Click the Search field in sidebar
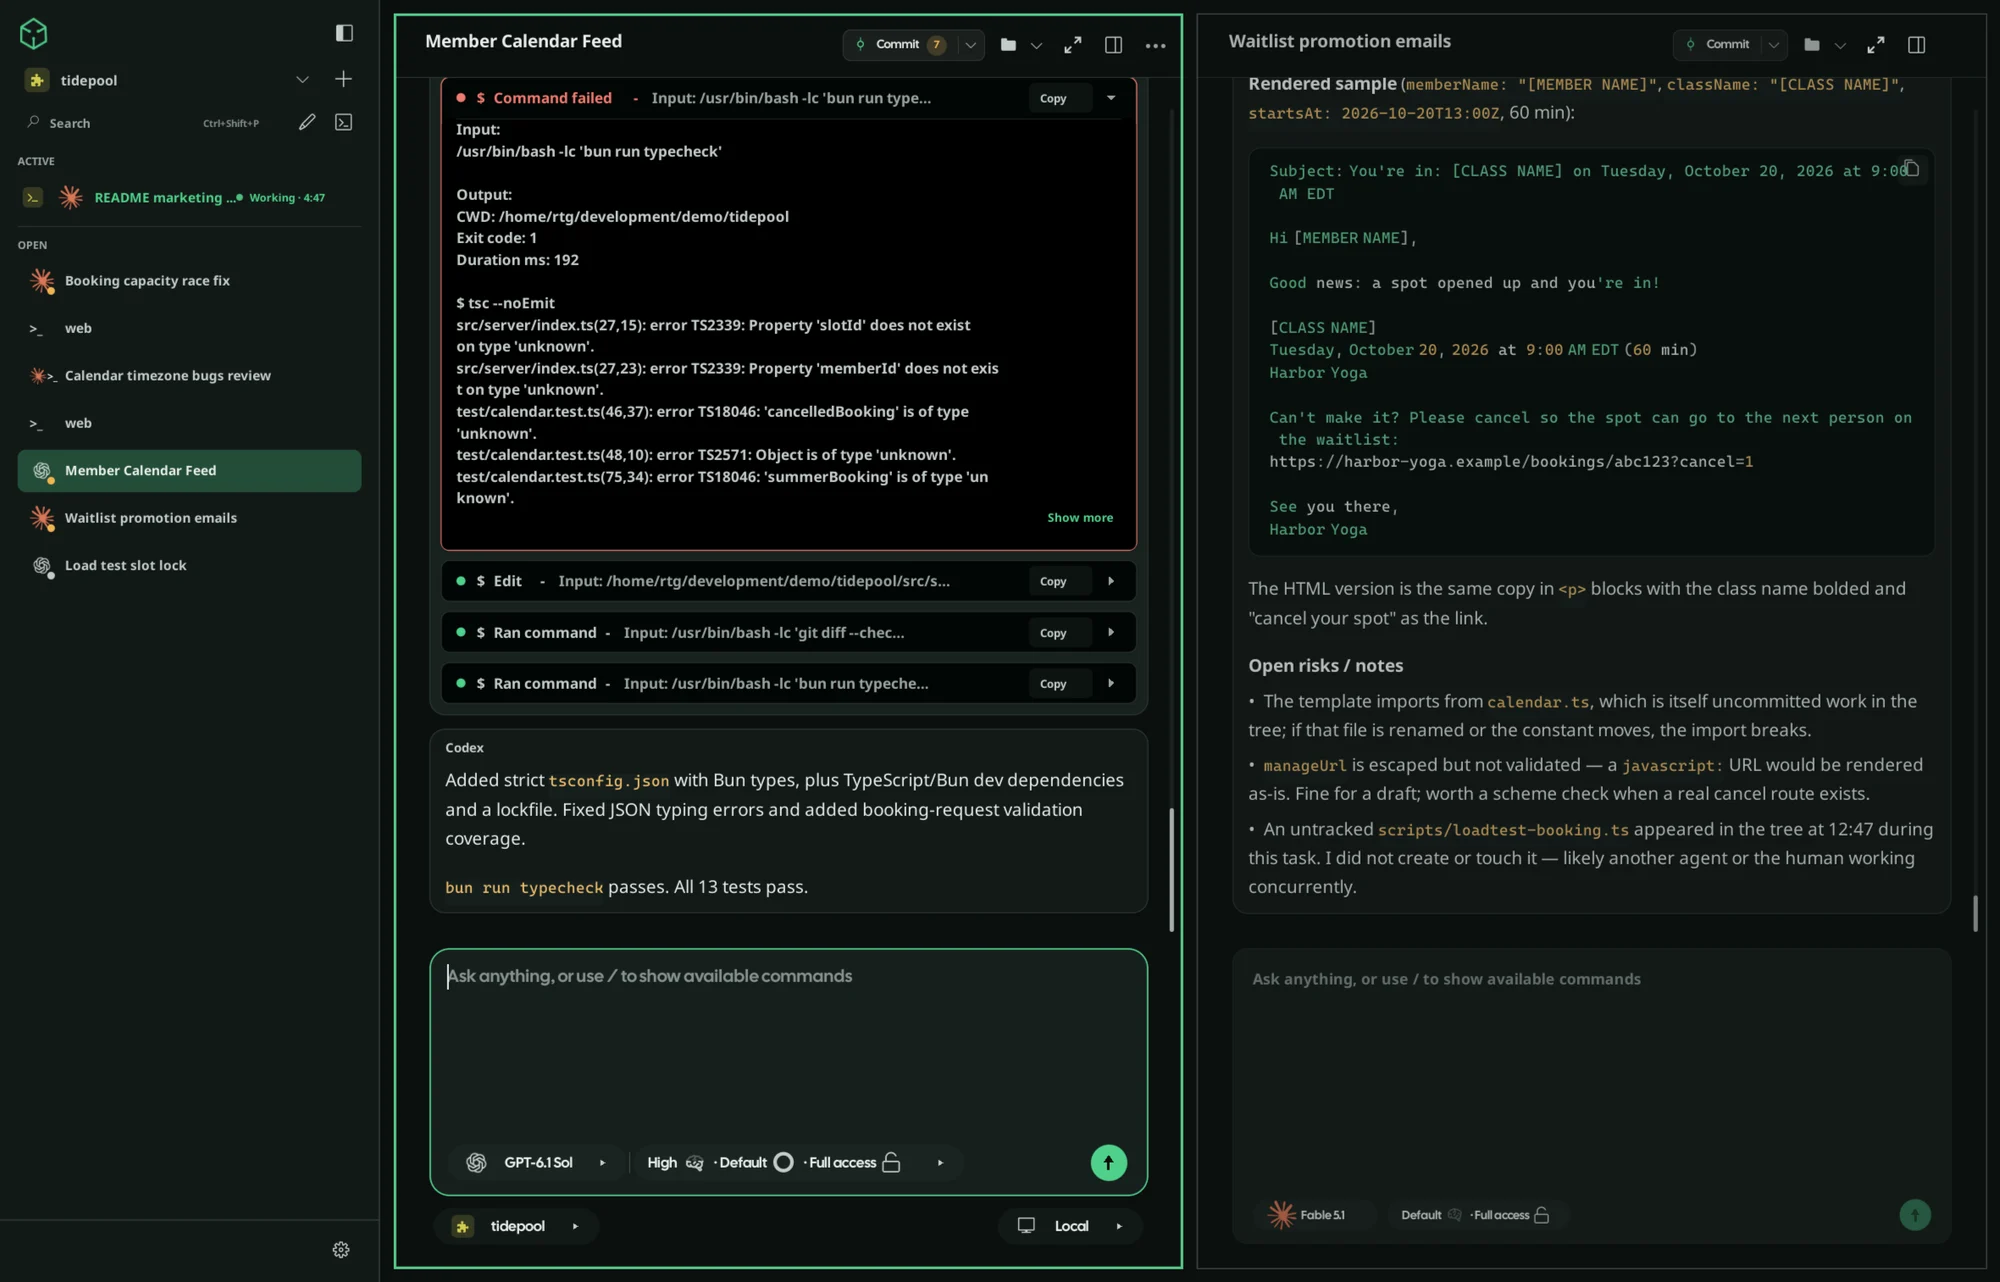This screenshot has width=2000, height=1282. coord(145,123)
